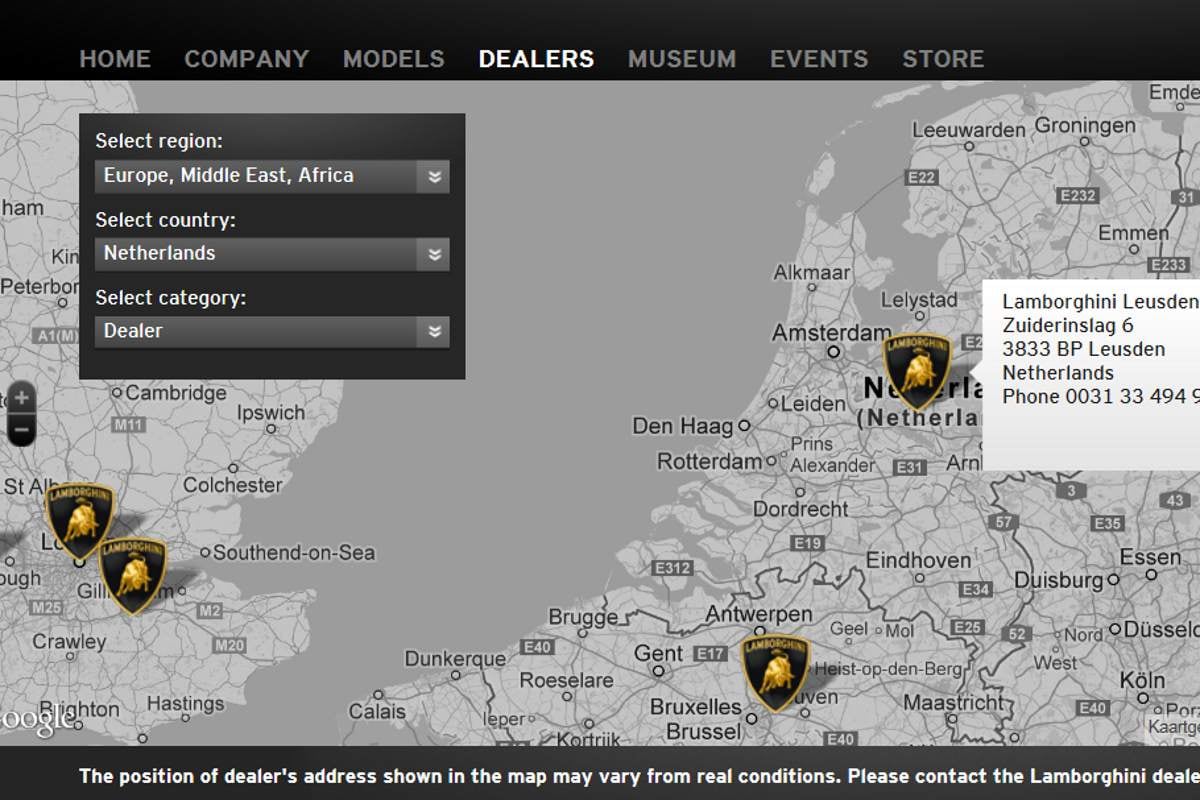This screenshot has width=1200, height=800.
Task: Click the Rotterdam city label on map
Action: [709, 462]
